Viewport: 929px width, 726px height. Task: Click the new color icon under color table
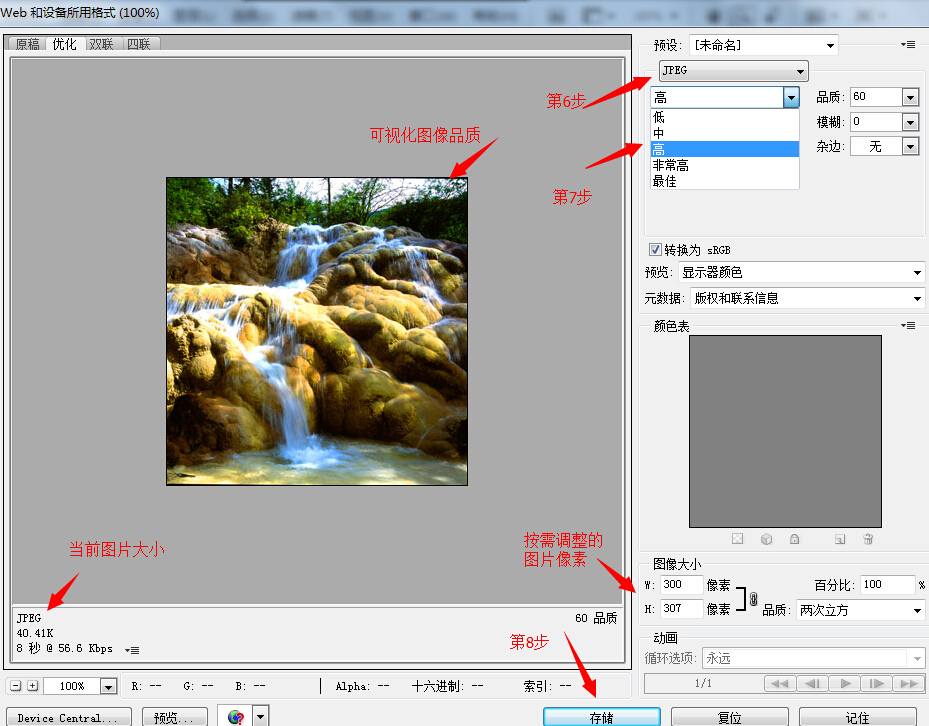[x=840, y=539]
